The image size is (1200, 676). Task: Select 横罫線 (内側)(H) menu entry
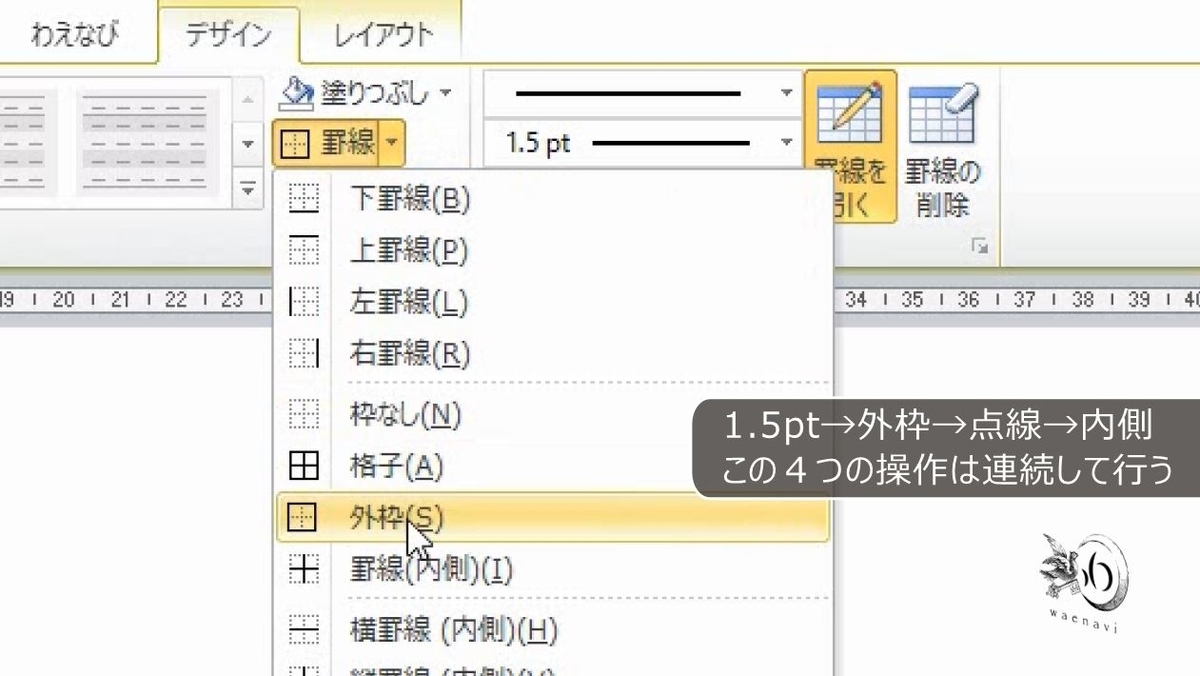[x=553, y=629]
